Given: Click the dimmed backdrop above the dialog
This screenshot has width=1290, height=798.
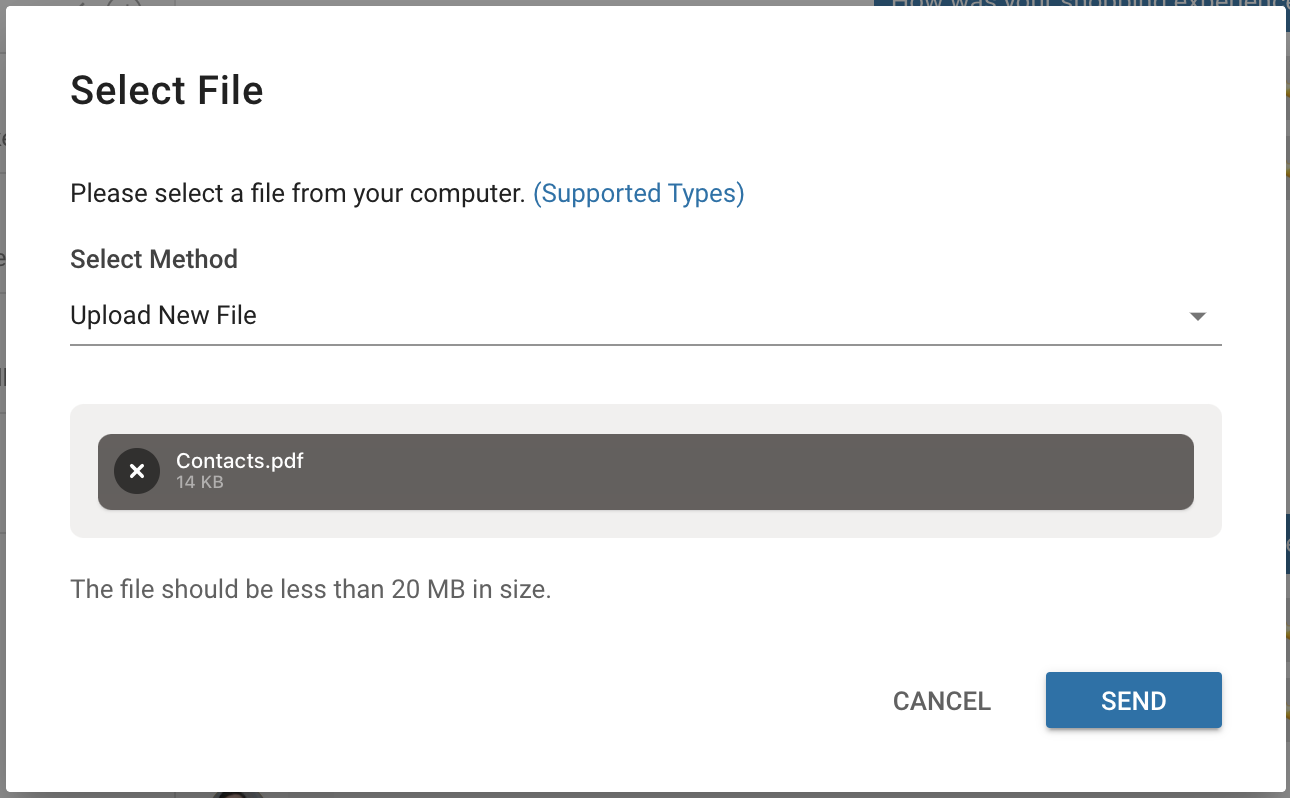Looking at the screenshot, I should (x=500, y=3).
